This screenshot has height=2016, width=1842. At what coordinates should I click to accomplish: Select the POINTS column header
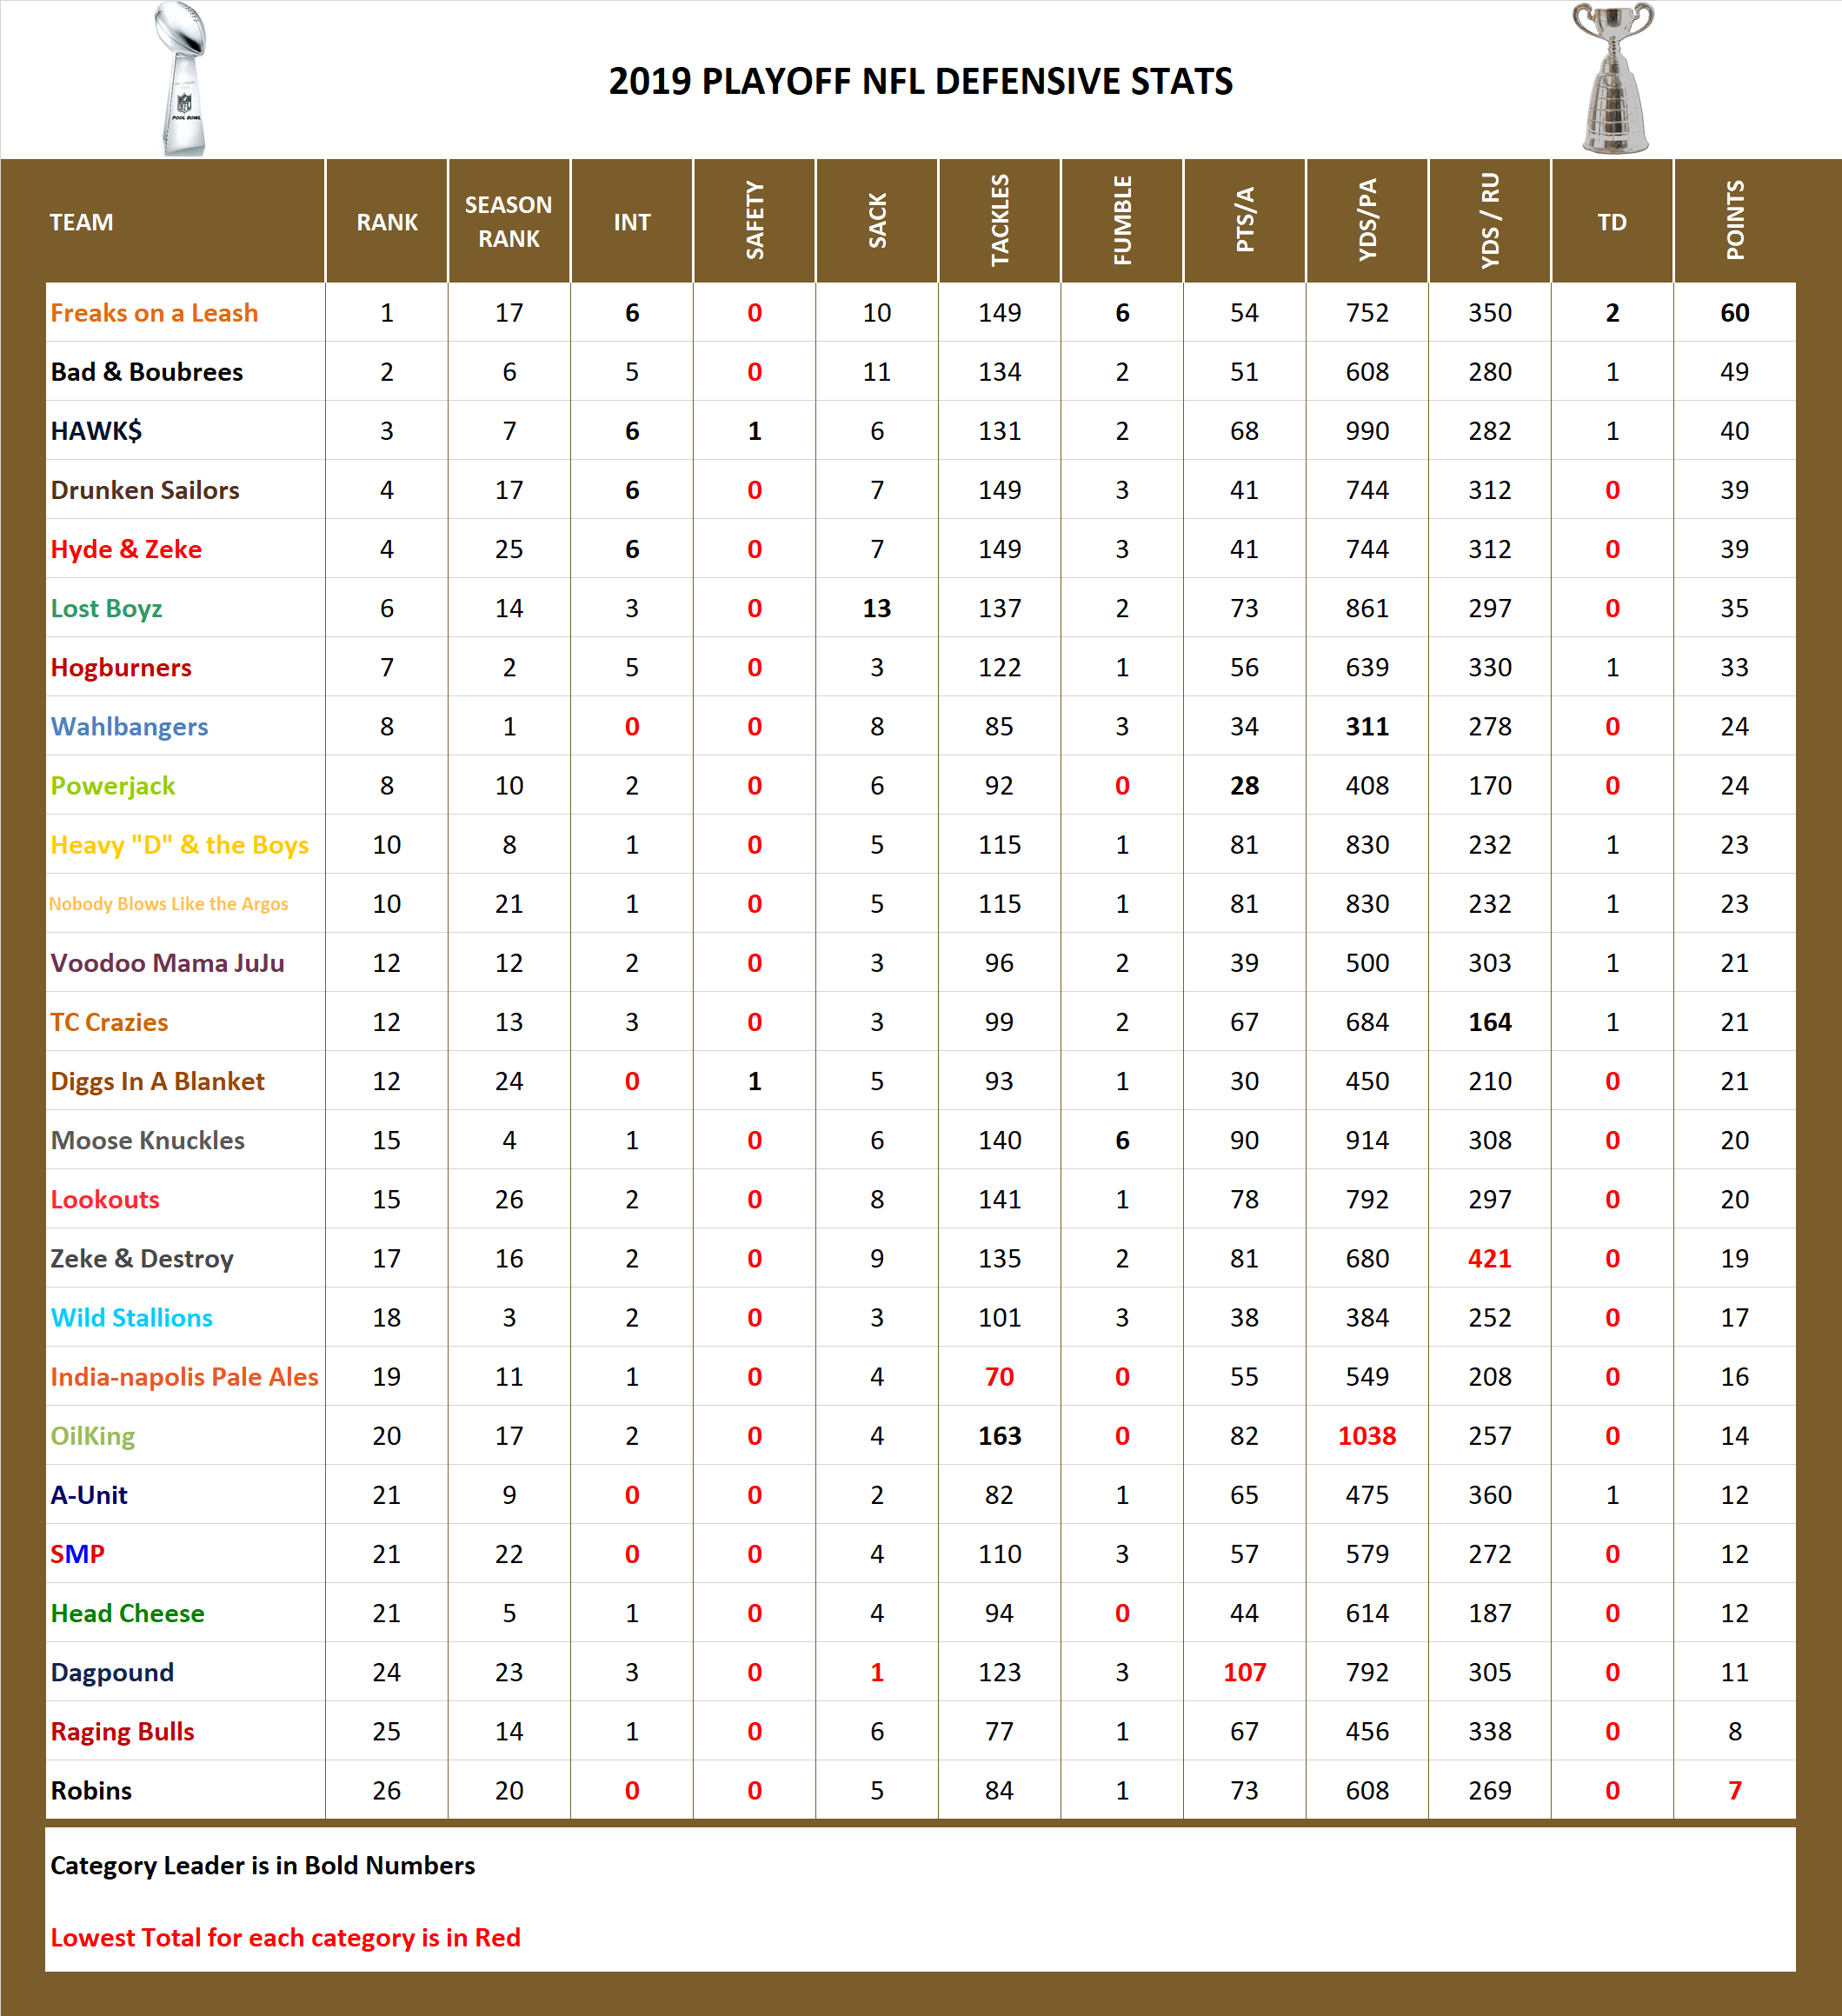click(x=1735, y=220)
